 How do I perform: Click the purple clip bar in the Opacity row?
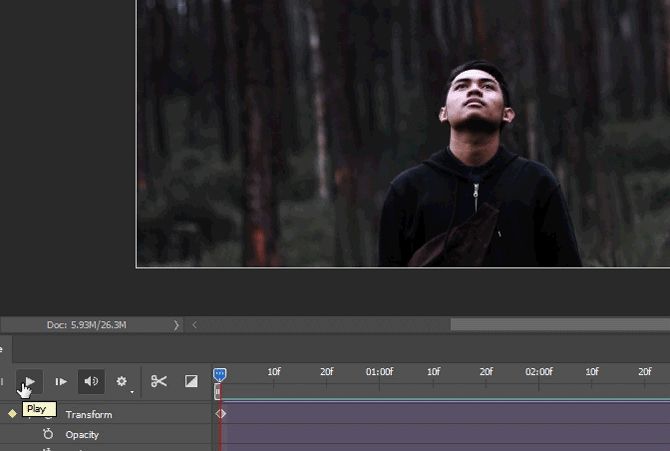pos(444,434)
